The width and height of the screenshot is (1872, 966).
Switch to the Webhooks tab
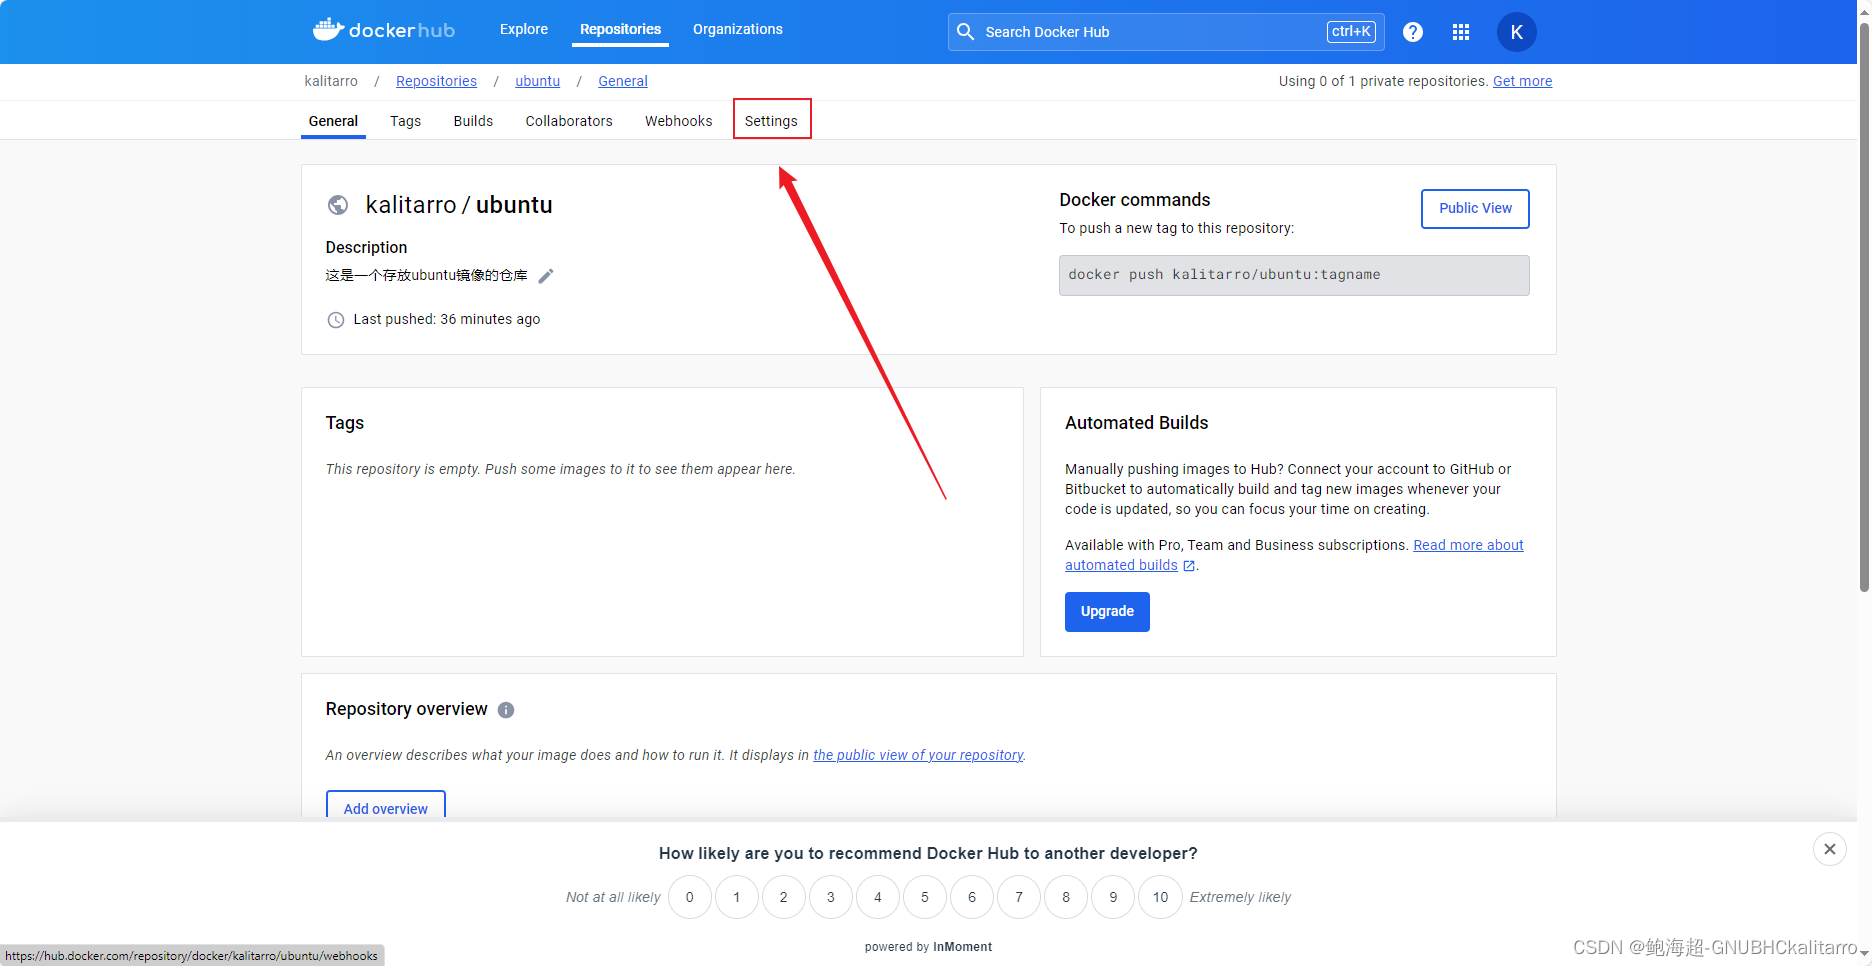click(x=679, y=121)
